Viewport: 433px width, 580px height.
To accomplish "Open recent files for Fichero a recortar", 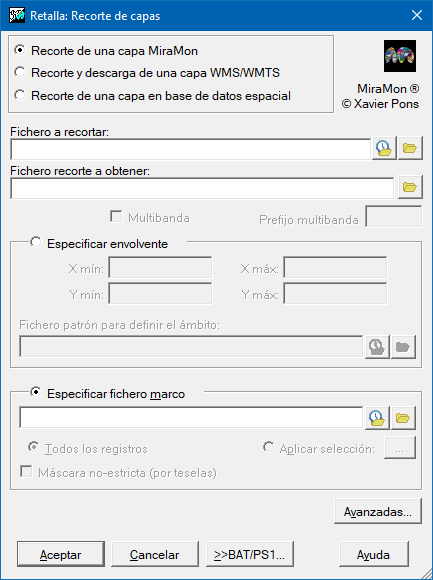I will coord(384,148).
